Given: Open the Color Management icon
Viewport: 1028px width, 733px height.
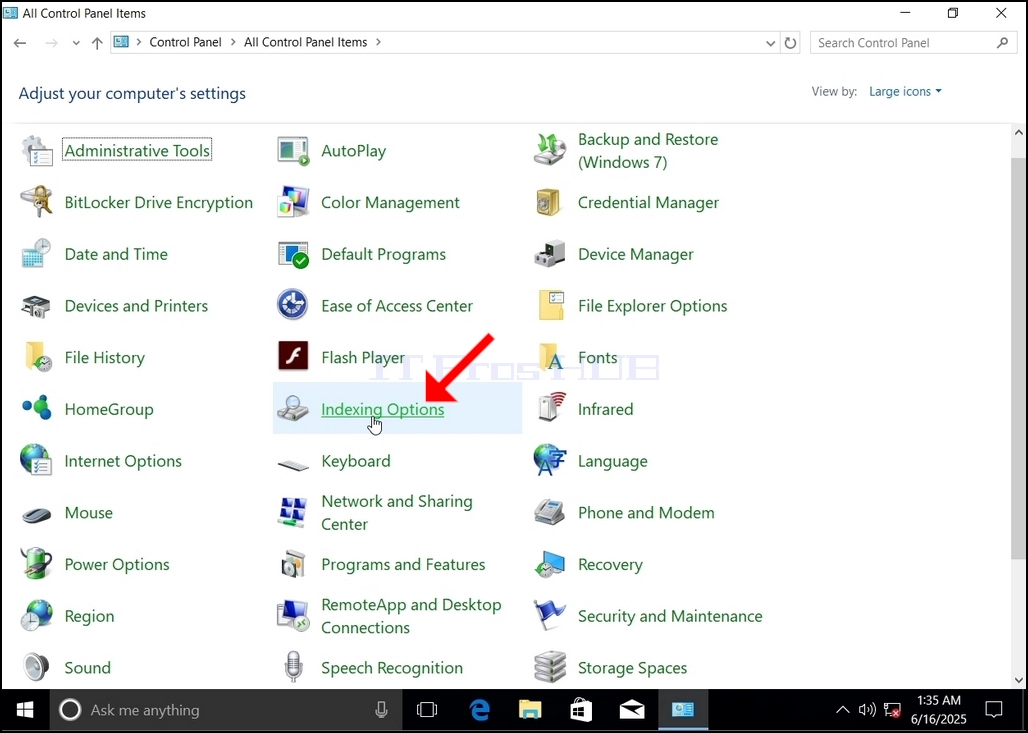Looking at the screenshot, I should [293, 203].
